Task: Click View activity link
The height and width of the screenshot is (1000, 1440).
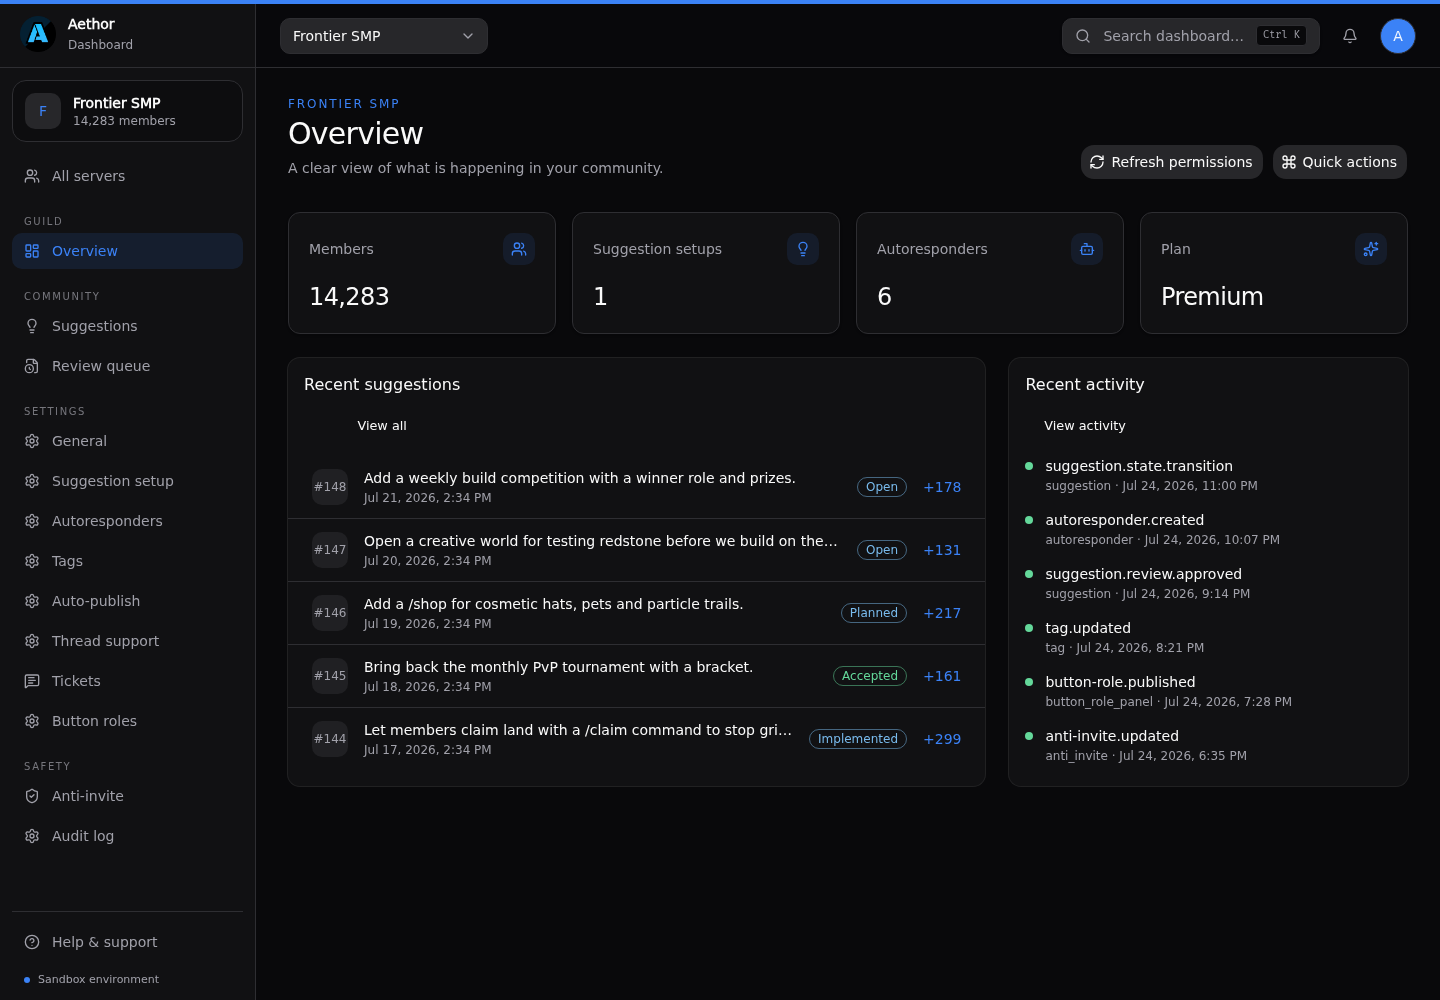Action: [1085, 426]
